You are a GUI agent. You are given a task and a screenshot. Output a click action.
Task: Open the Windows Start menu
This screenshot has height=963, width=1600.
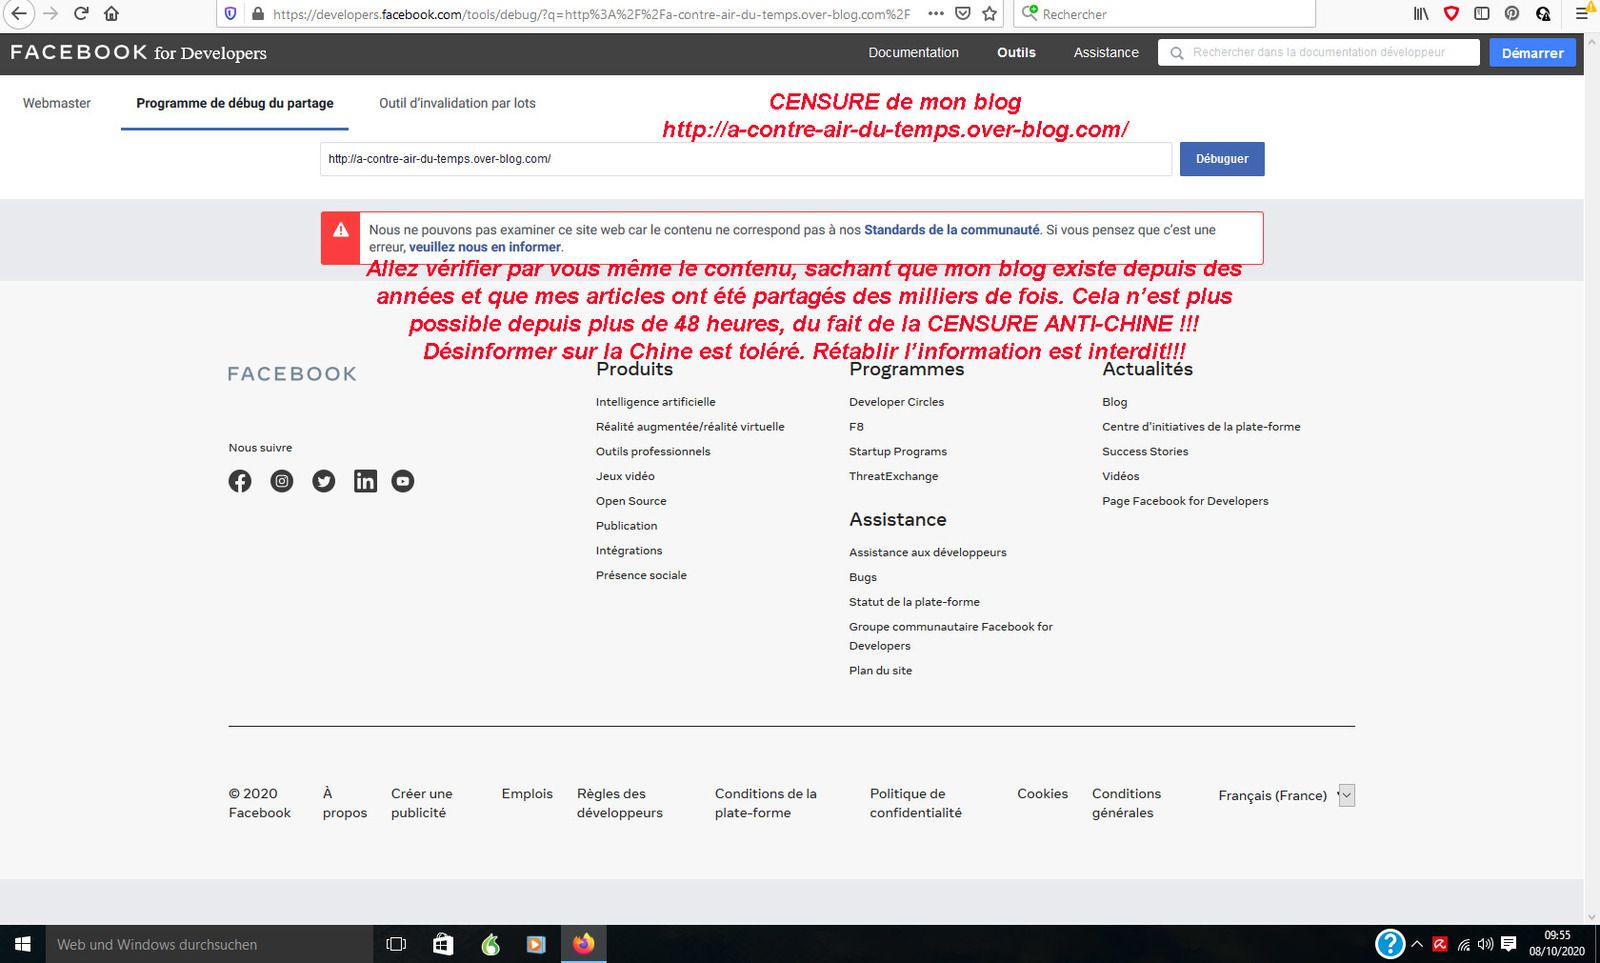coord(22,944)
